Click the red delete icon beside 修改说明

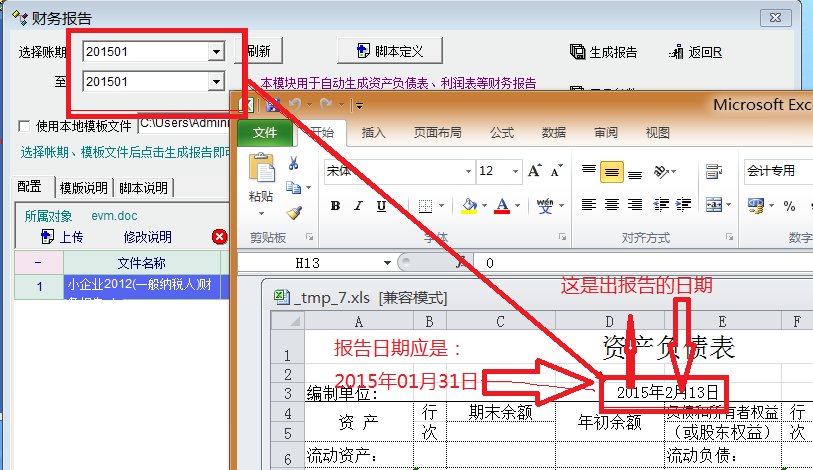click(220, 237)
